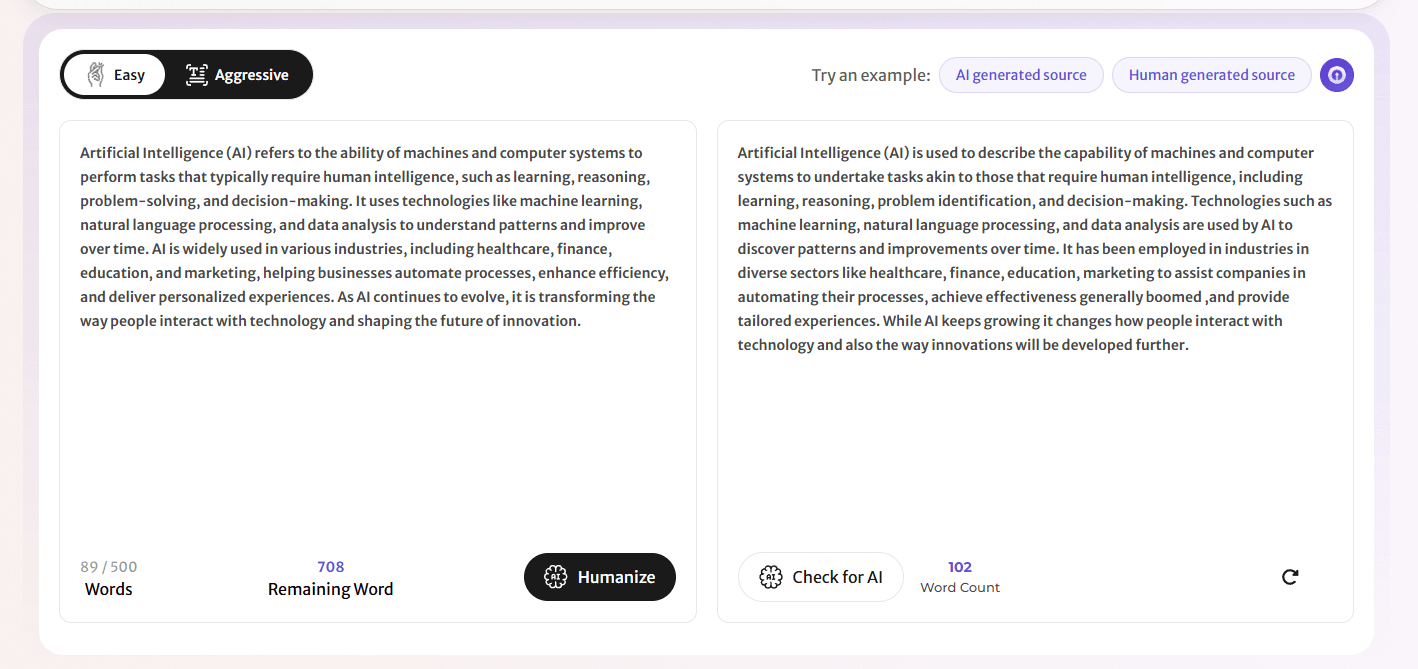This screenshot has width=1418, height=669.
Task: Click the AI brain icon beside Check for AI
Action: (770, 577)
